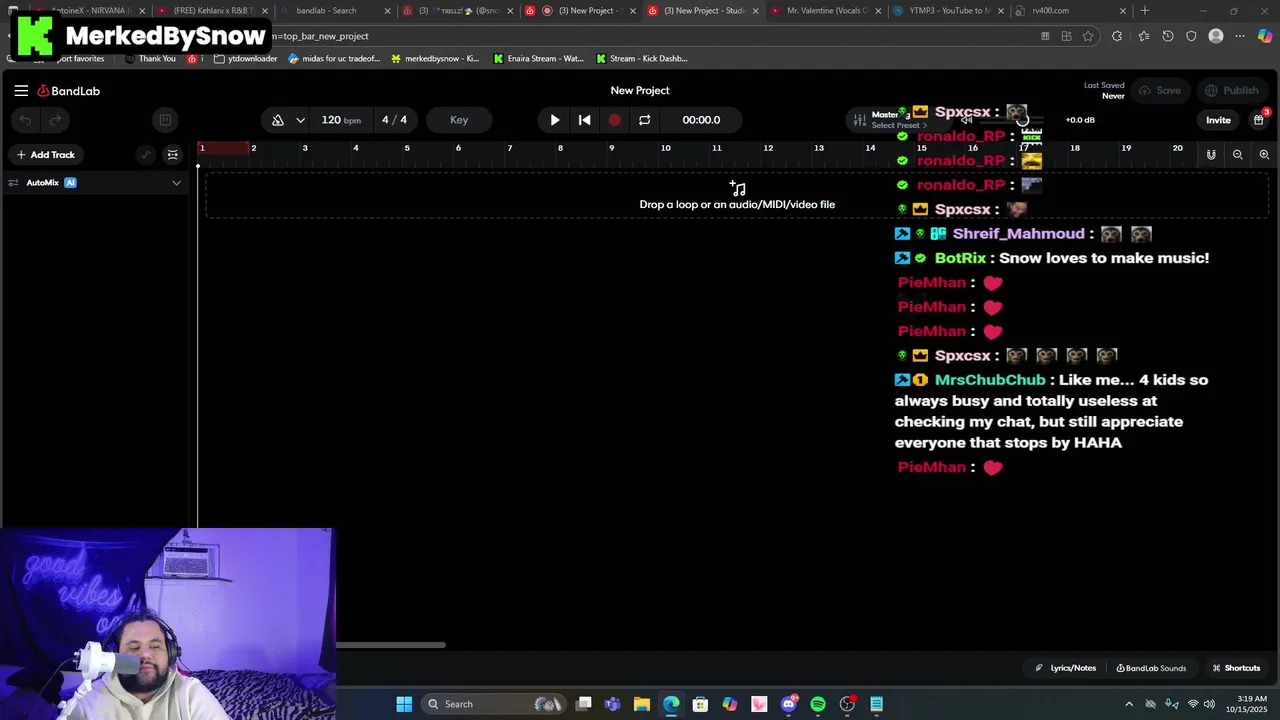Click the drop loop or audio area

click(x=737, y=195)
